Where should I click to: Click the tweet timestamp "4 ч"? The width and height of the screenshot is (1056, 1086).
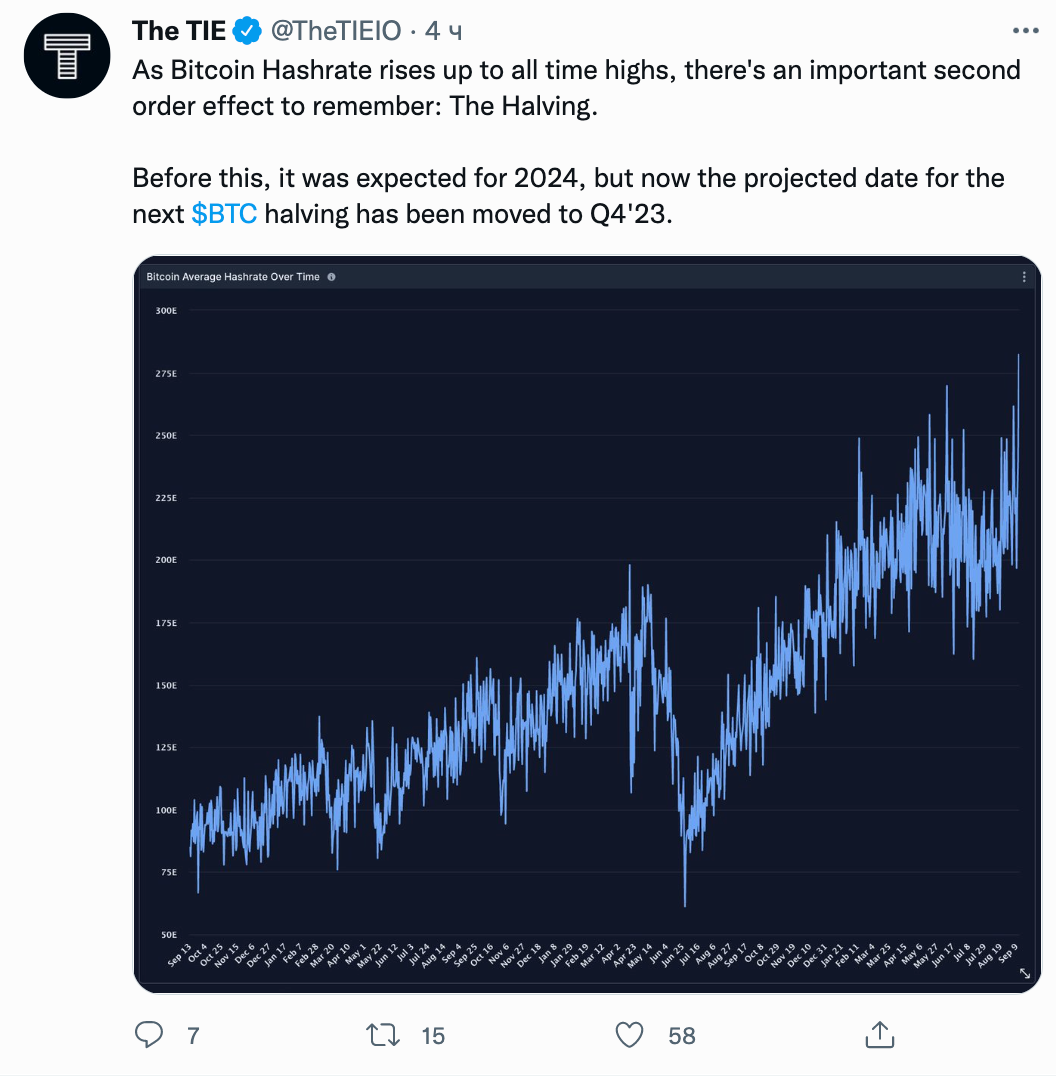443,32
